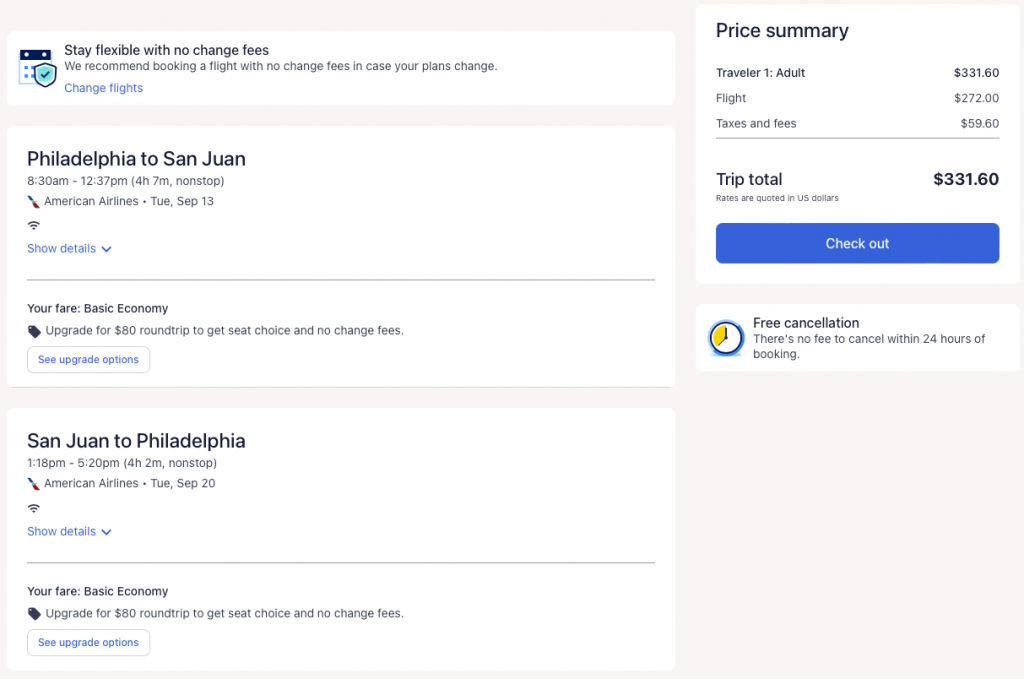This screenshot has height=679, width=1024.
Task: See upgrade options for the Sep 13 flight
Action: pyautogui.click(x=88, y=360)
